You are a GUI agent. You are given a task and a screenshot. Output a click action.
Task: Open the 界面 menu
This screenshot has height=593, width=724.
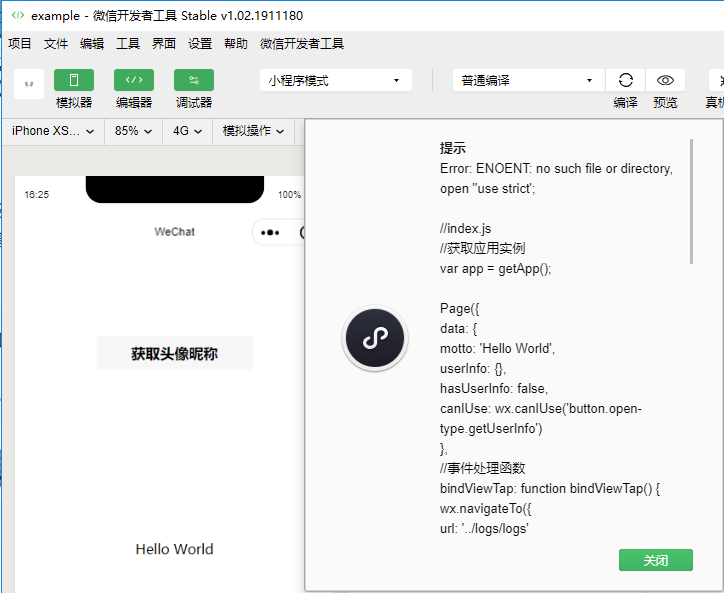coord(164,43)
